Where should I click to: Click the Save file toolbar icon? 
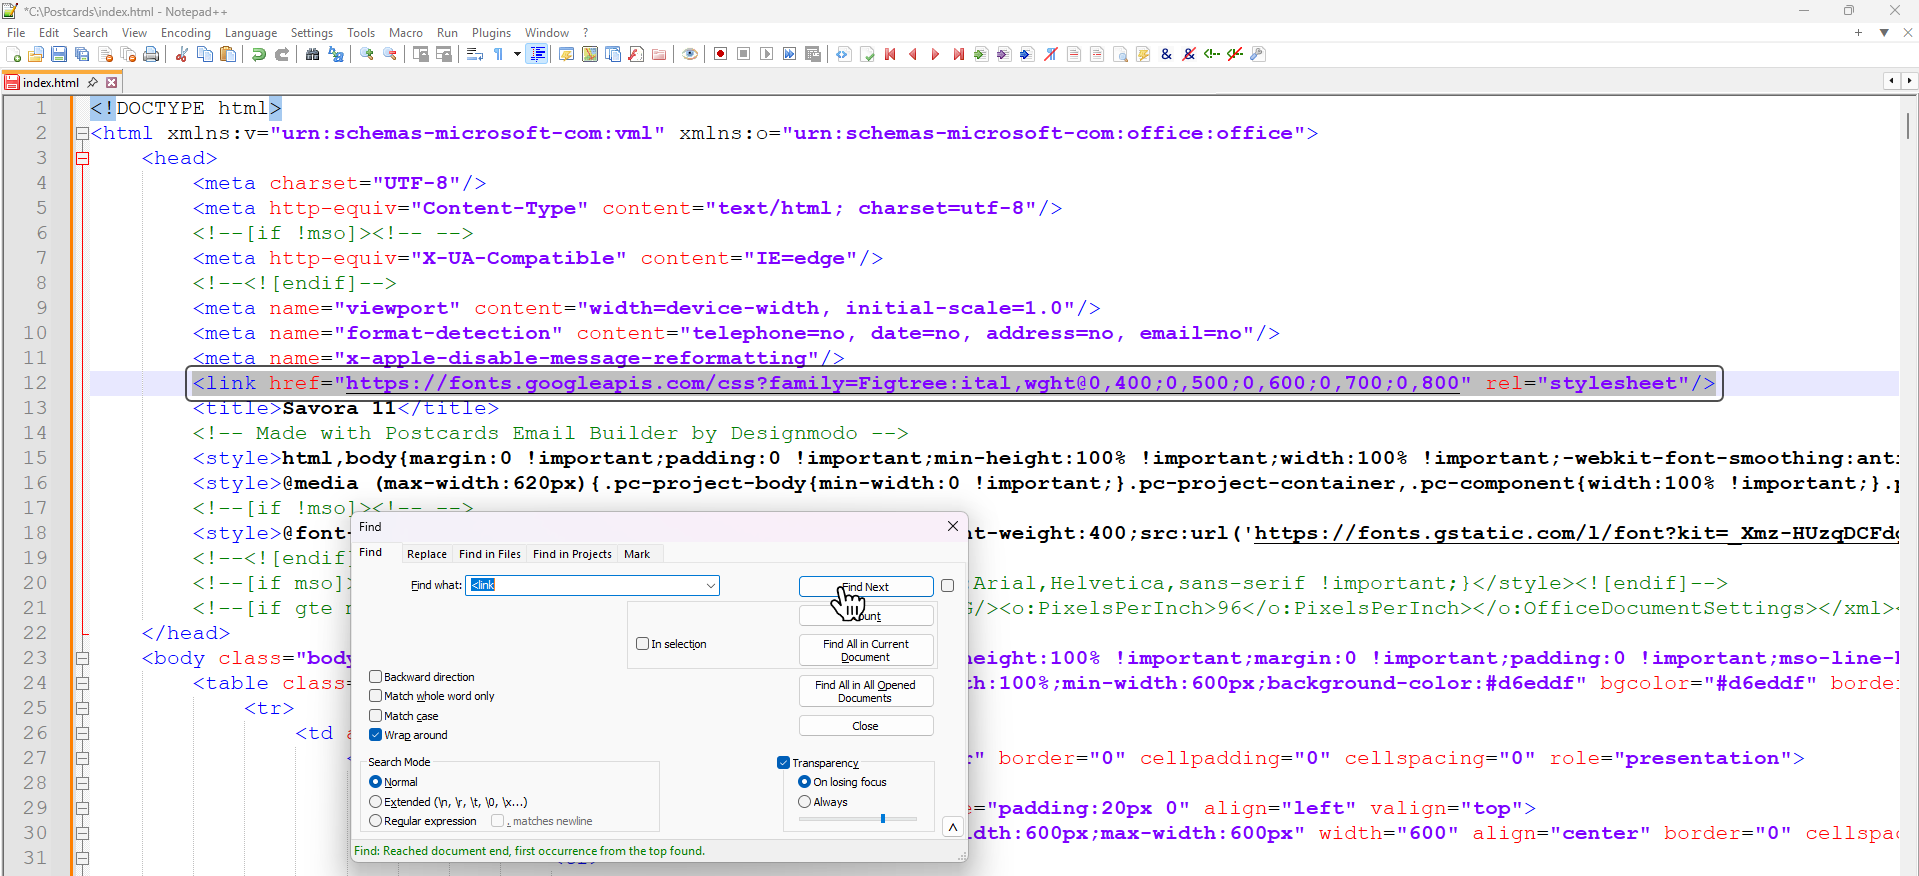[59, 54]
